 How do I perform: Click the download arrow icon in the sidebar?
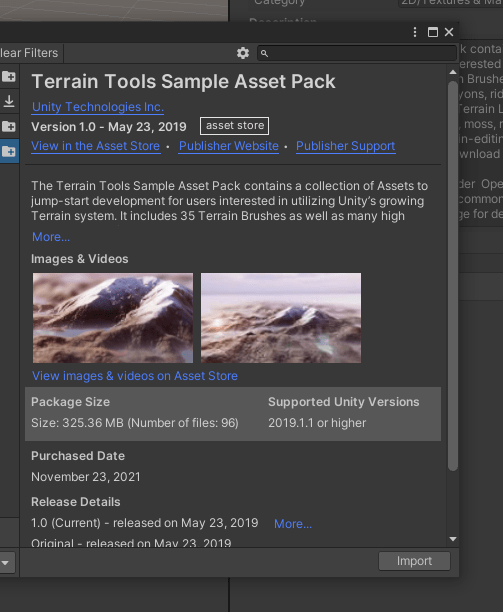[x=9, y=101]
